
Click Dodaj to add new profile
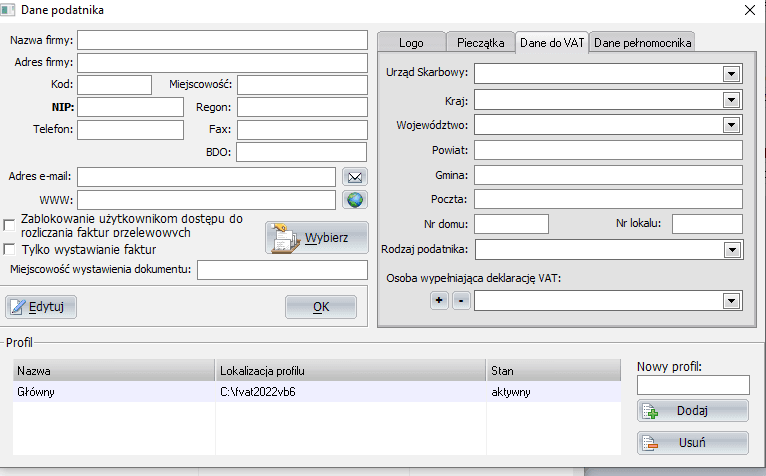(692, 411)
